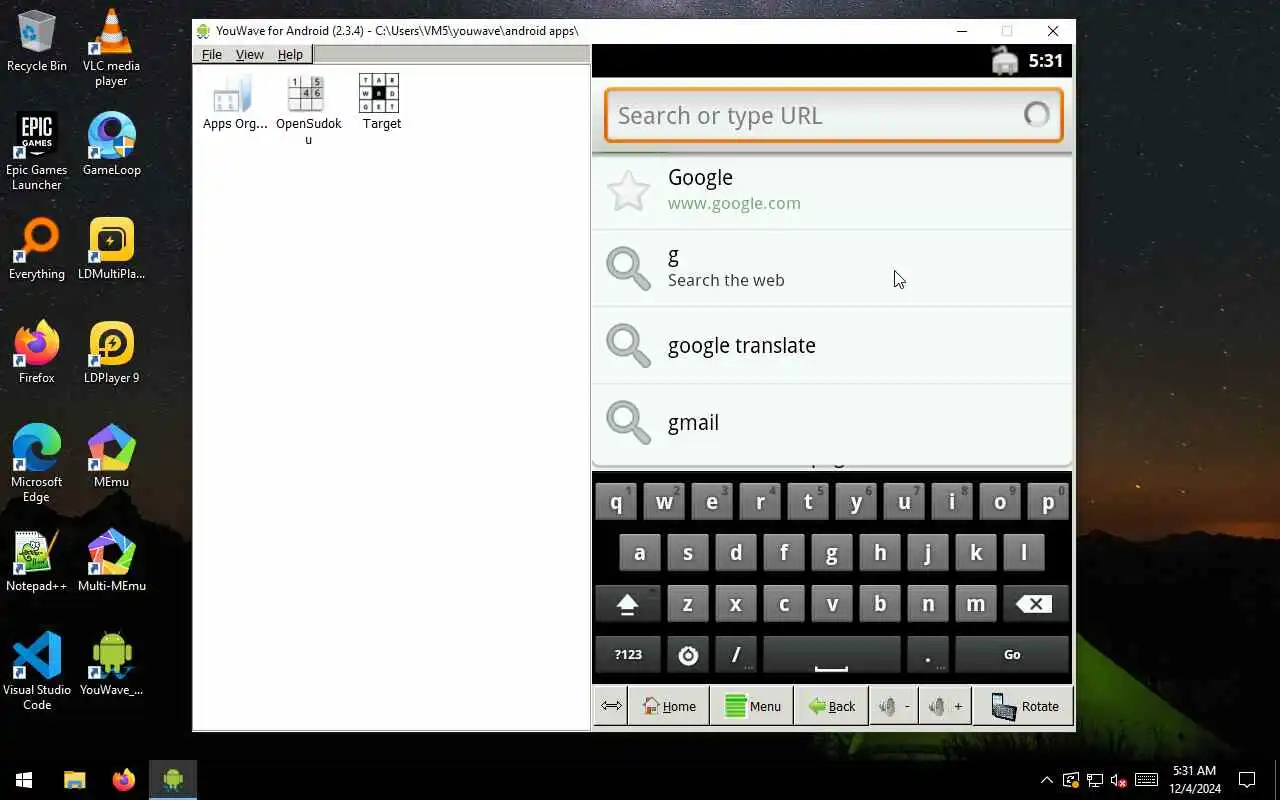Screen dimensions: 1280x800
Task: Click the volume up button
Action: (945, 706)
